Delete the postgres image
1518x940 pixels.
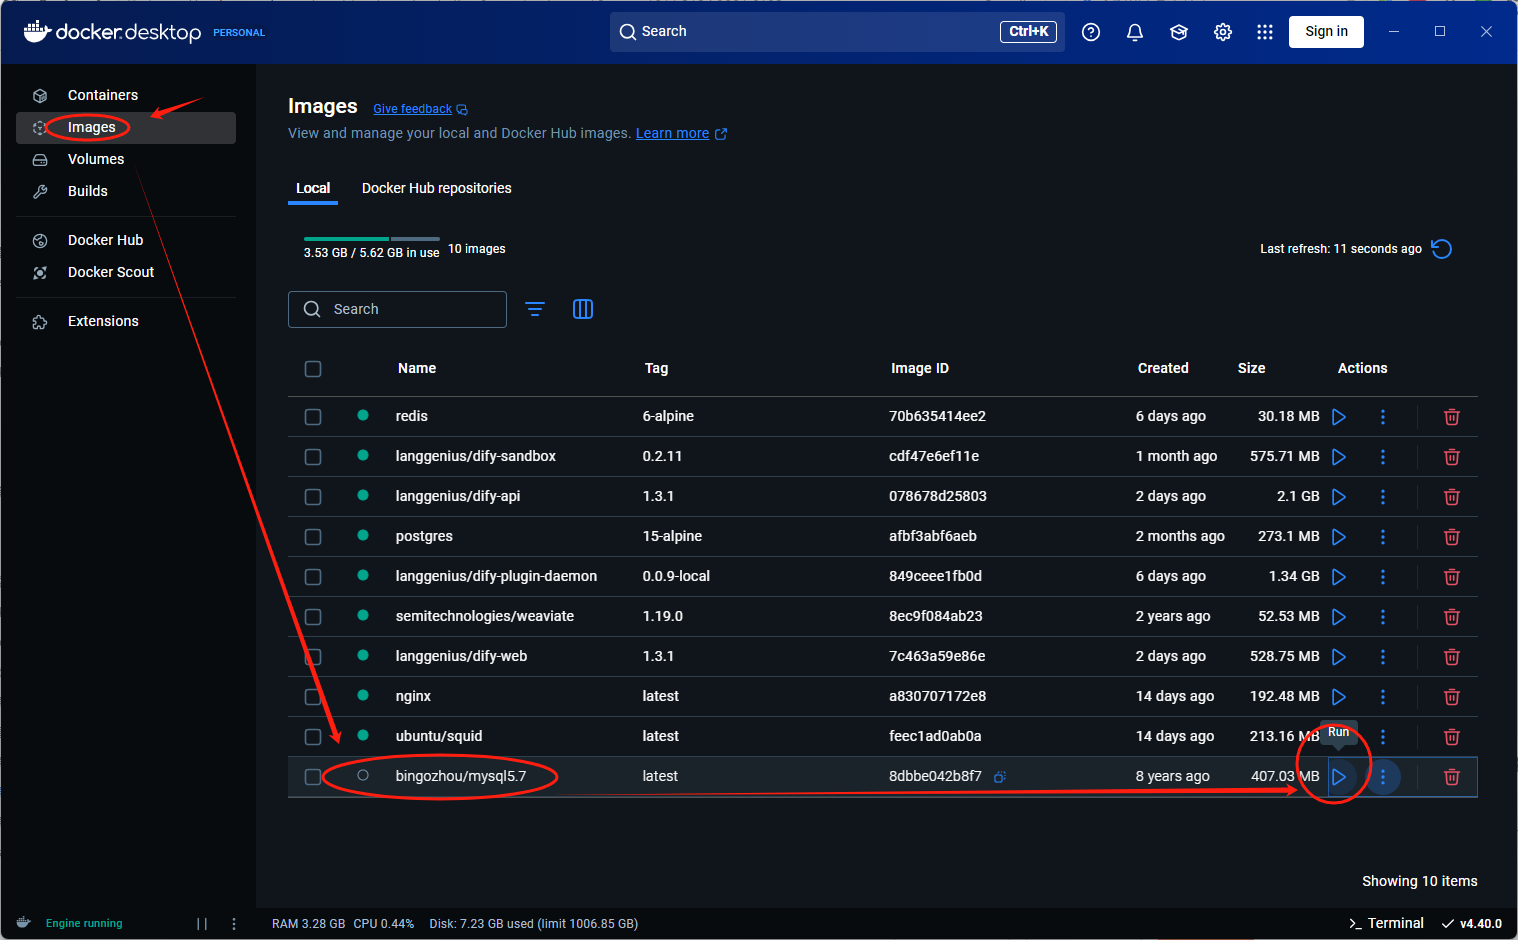(1452, 537)
